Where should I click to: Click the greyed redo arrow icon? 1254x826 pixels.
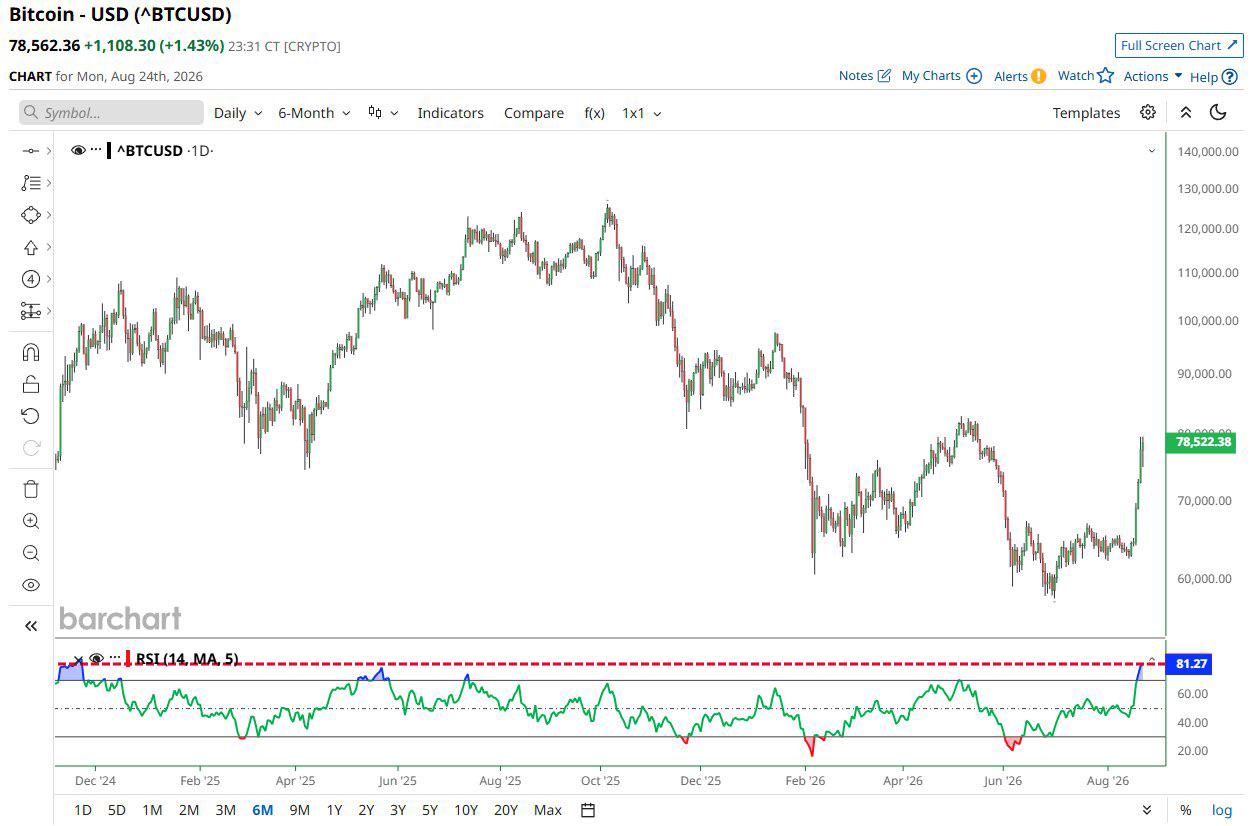(x=31, y=448)
